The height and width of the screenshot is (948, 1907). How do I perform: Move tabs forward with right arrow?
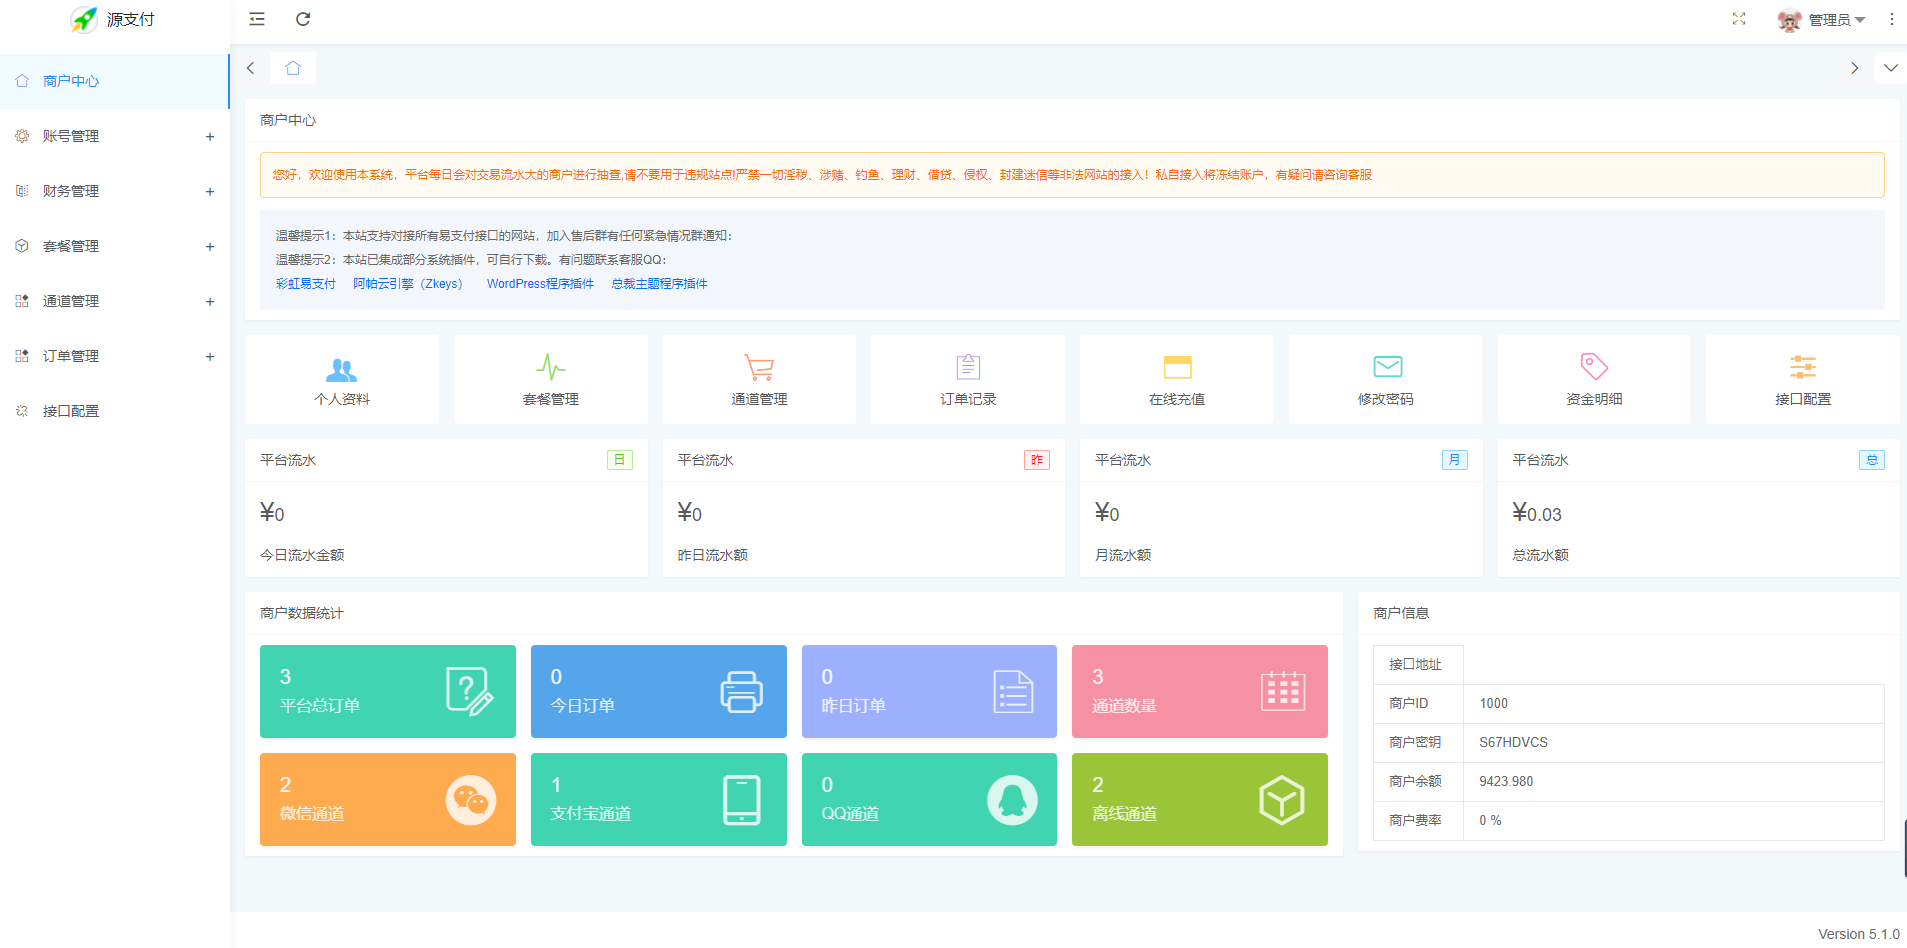coord(1854,68)
